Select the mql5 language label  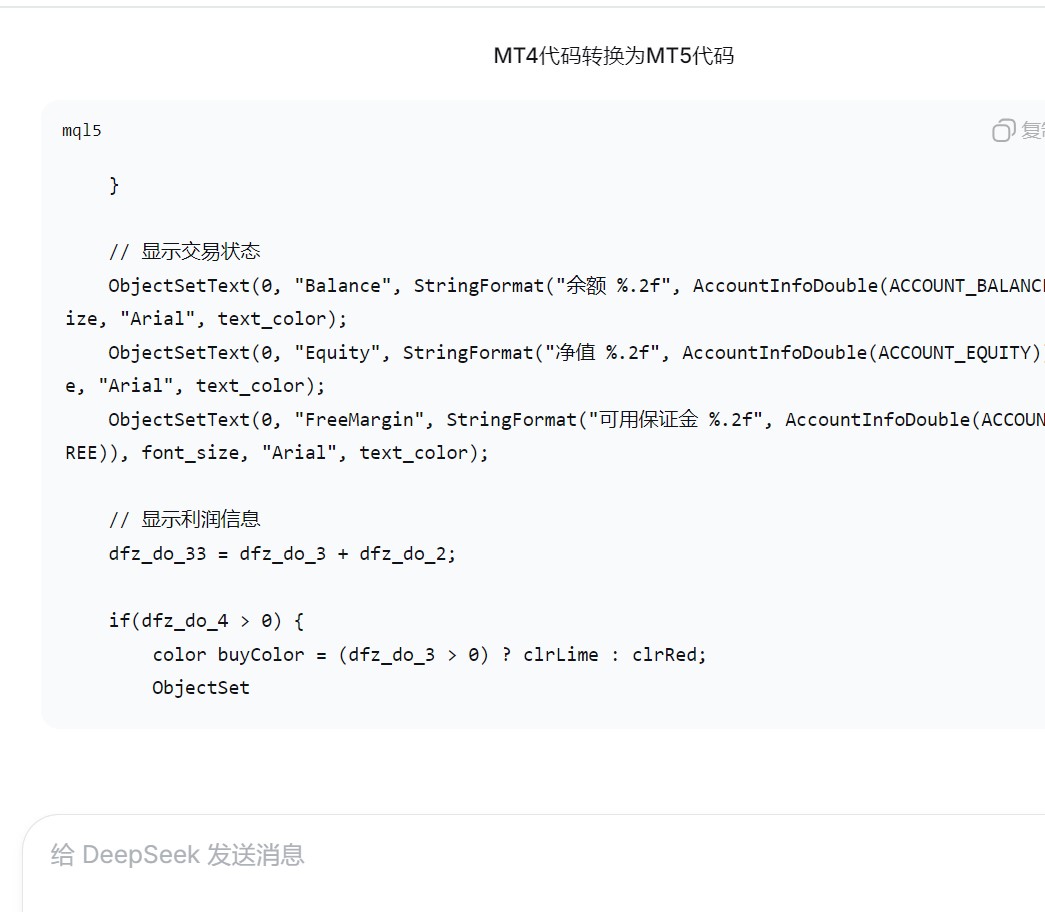pyautogui.click(x=81, y=130)
